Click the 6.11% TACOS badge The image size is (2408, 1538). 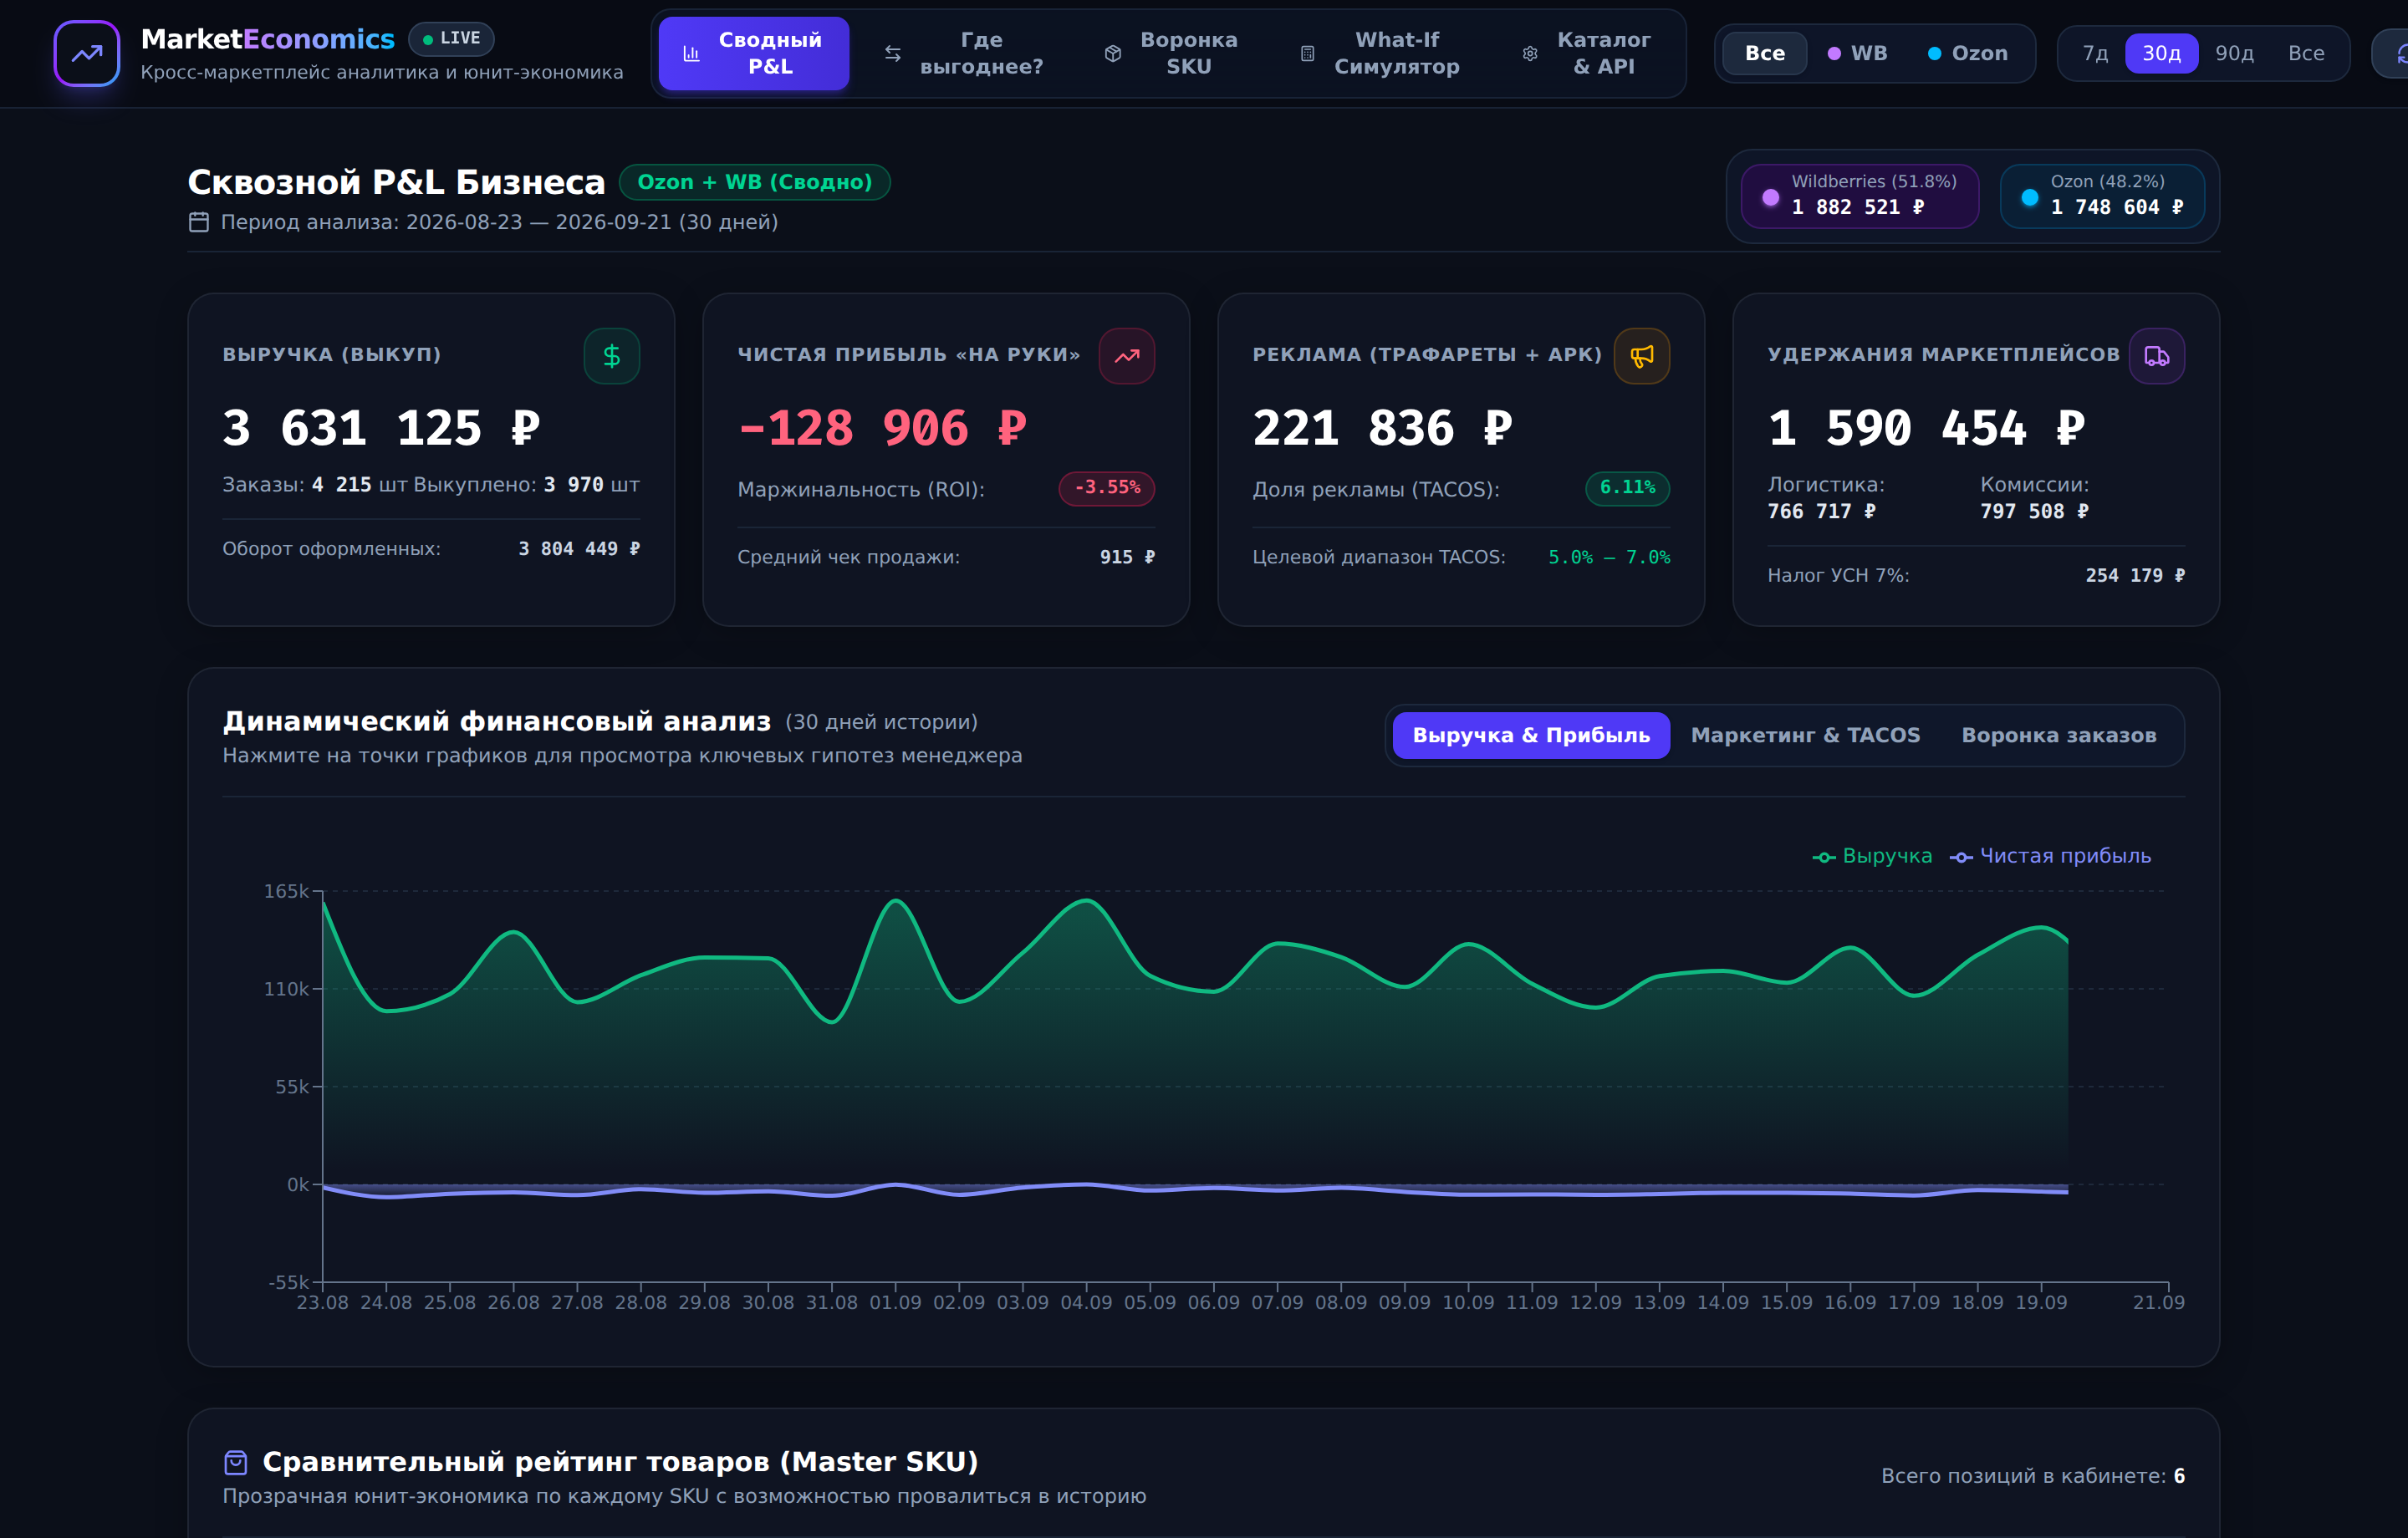pyautogui.click(x=1627, y=488)
